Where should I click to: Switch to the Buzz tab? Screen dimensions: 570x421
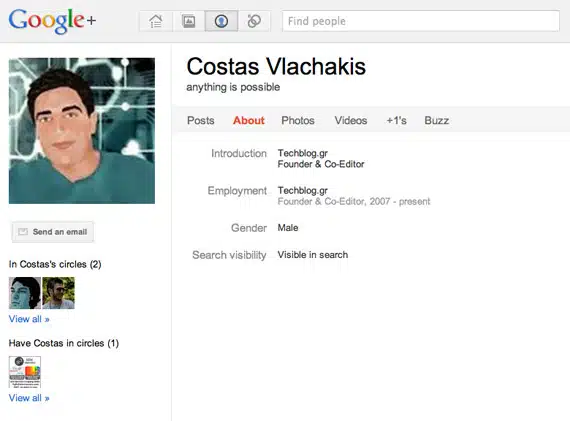pyautogui.click(x=437, y=120)
